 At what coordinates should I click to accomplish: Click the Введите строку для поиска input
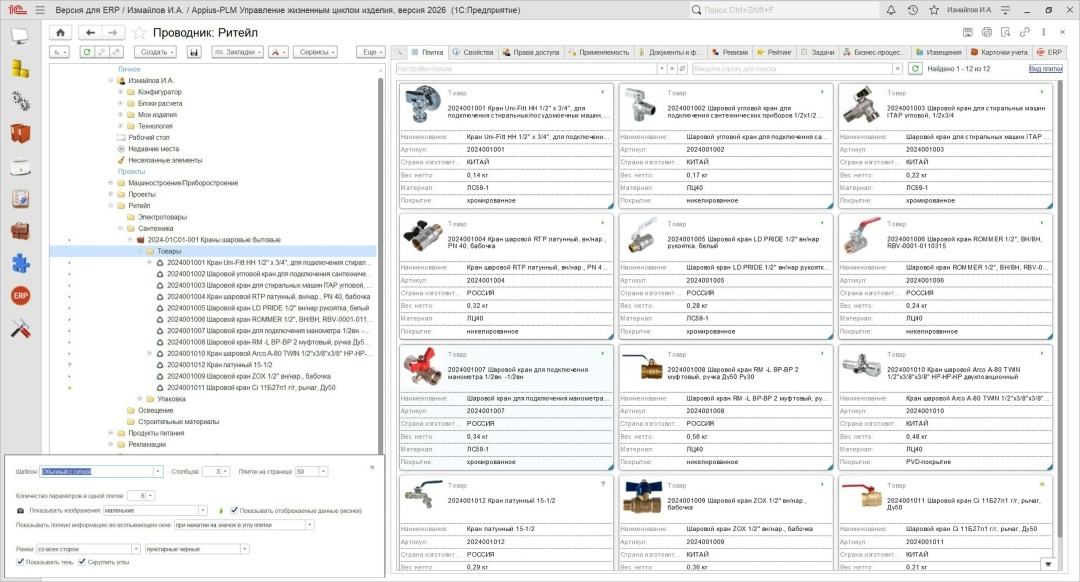click(792, 68)
